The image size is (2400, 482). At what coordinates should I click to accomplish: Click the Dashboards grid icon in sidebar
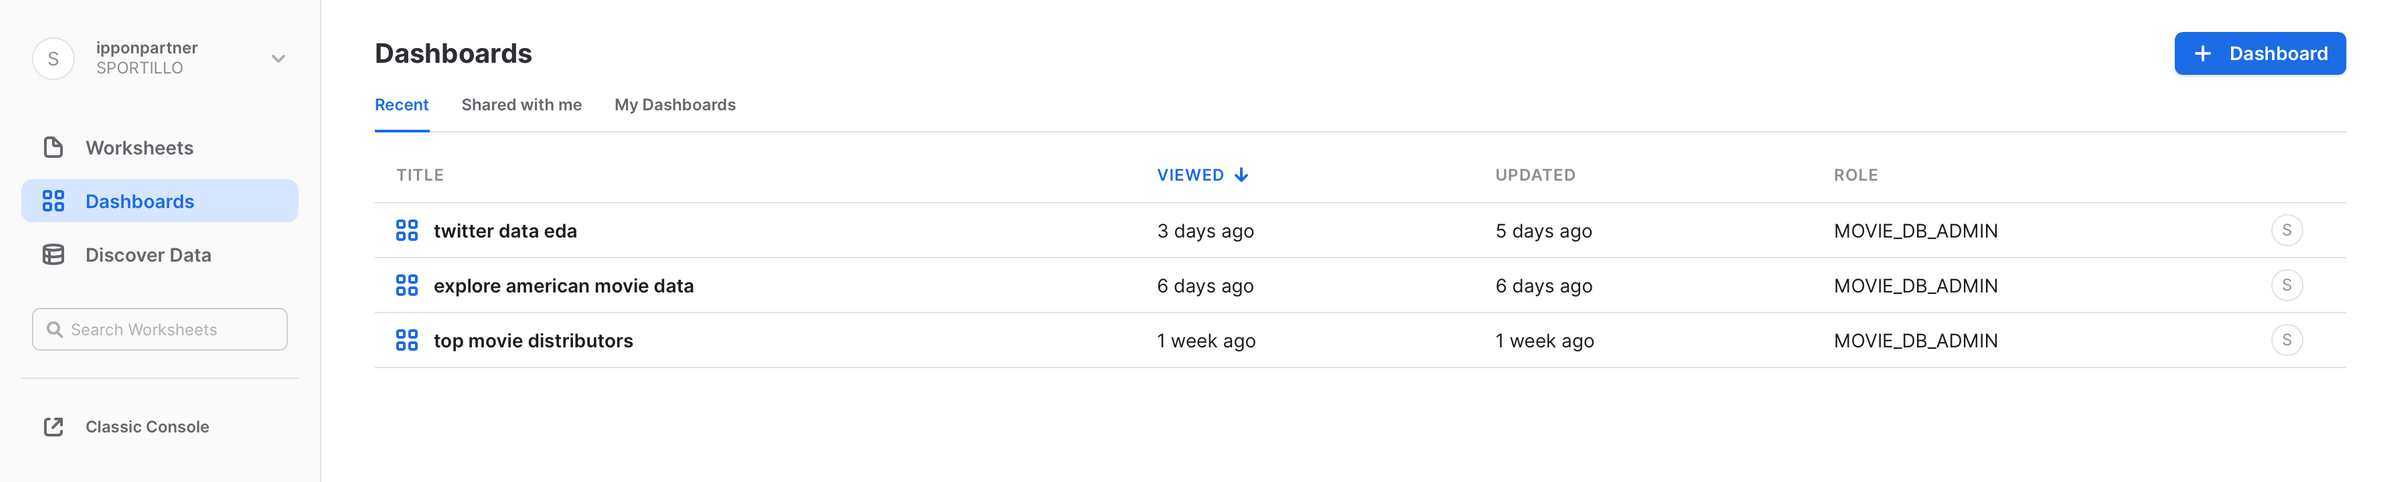(x=53, y=201)
